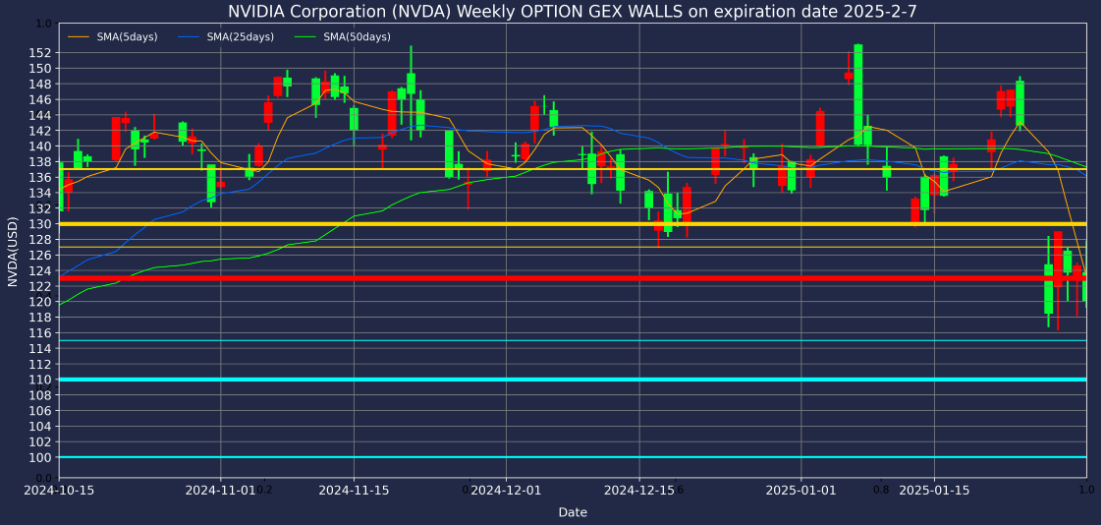Viewport: 1101px width, 525px height.
Task: Click the 2024-11-15 date tick label
Action: pos(353,491)
